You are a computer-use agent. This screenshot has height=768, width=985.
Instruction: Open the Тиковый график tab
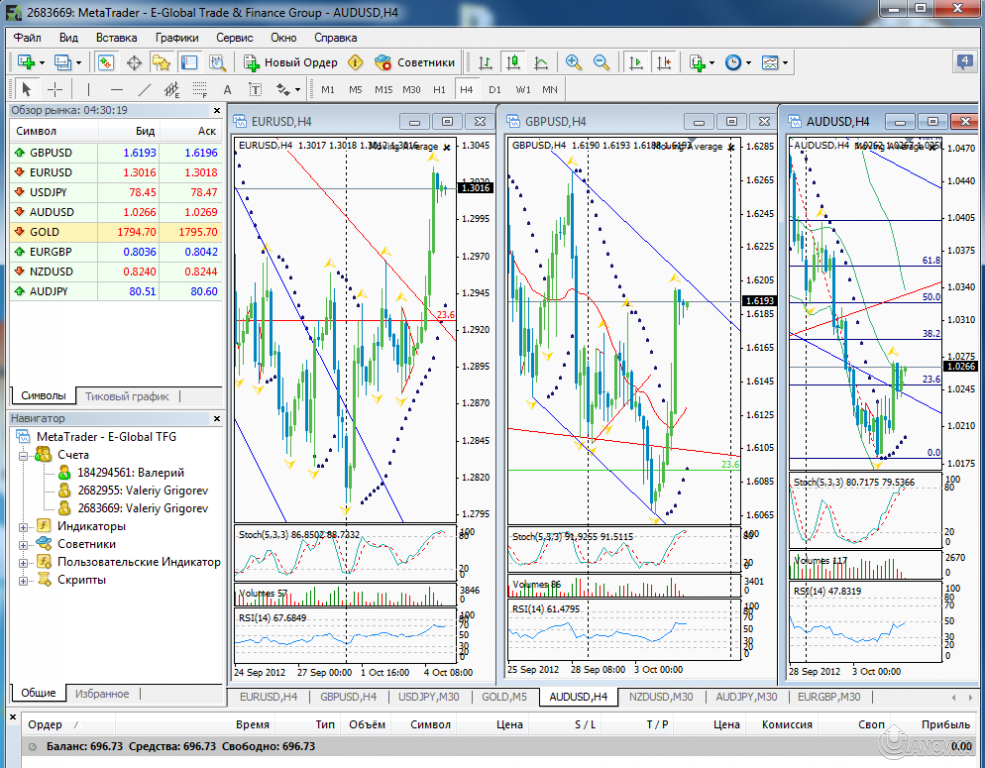coord(127,395)
